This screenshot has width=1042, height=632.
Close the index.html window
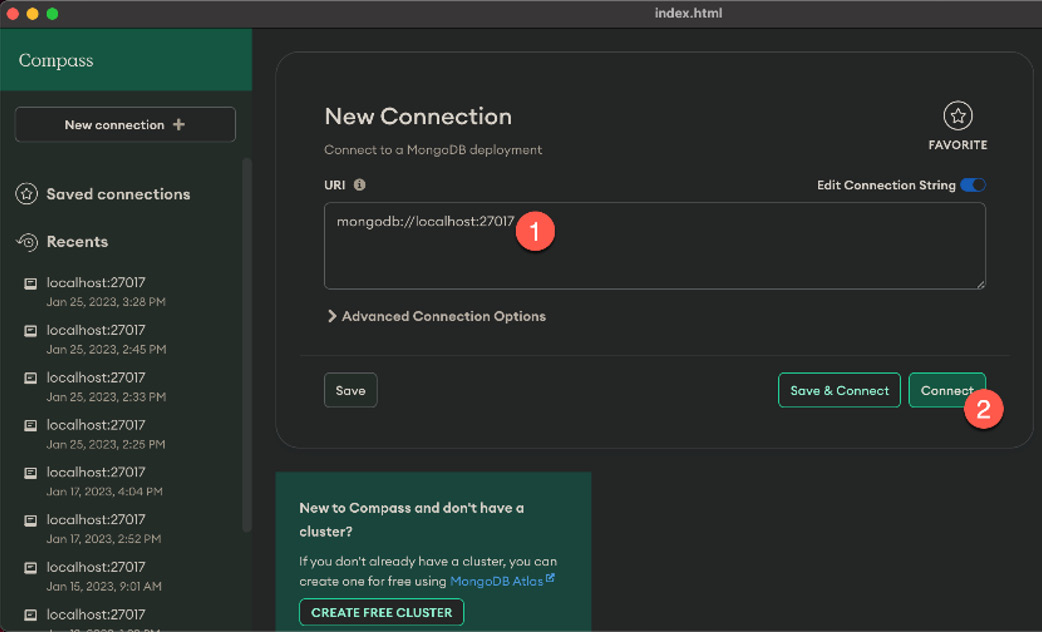13,13
